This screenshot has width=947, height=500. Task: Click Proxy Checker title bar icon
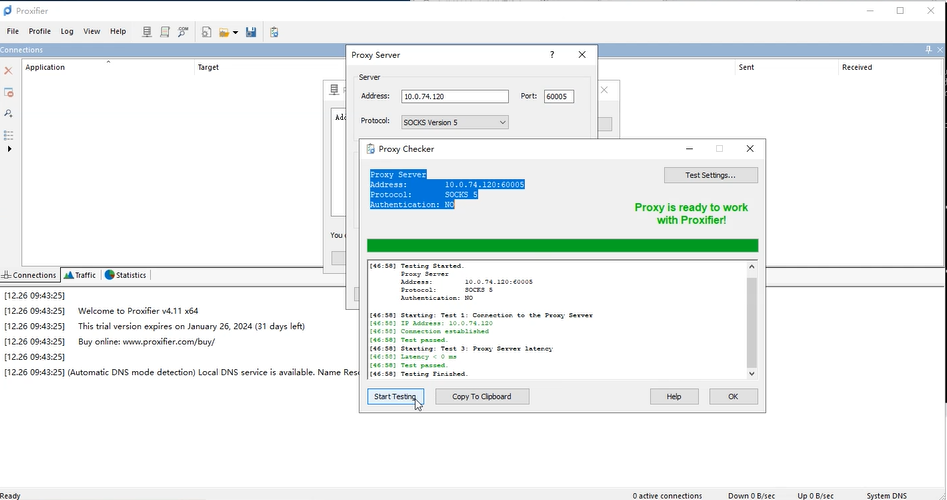370,149
